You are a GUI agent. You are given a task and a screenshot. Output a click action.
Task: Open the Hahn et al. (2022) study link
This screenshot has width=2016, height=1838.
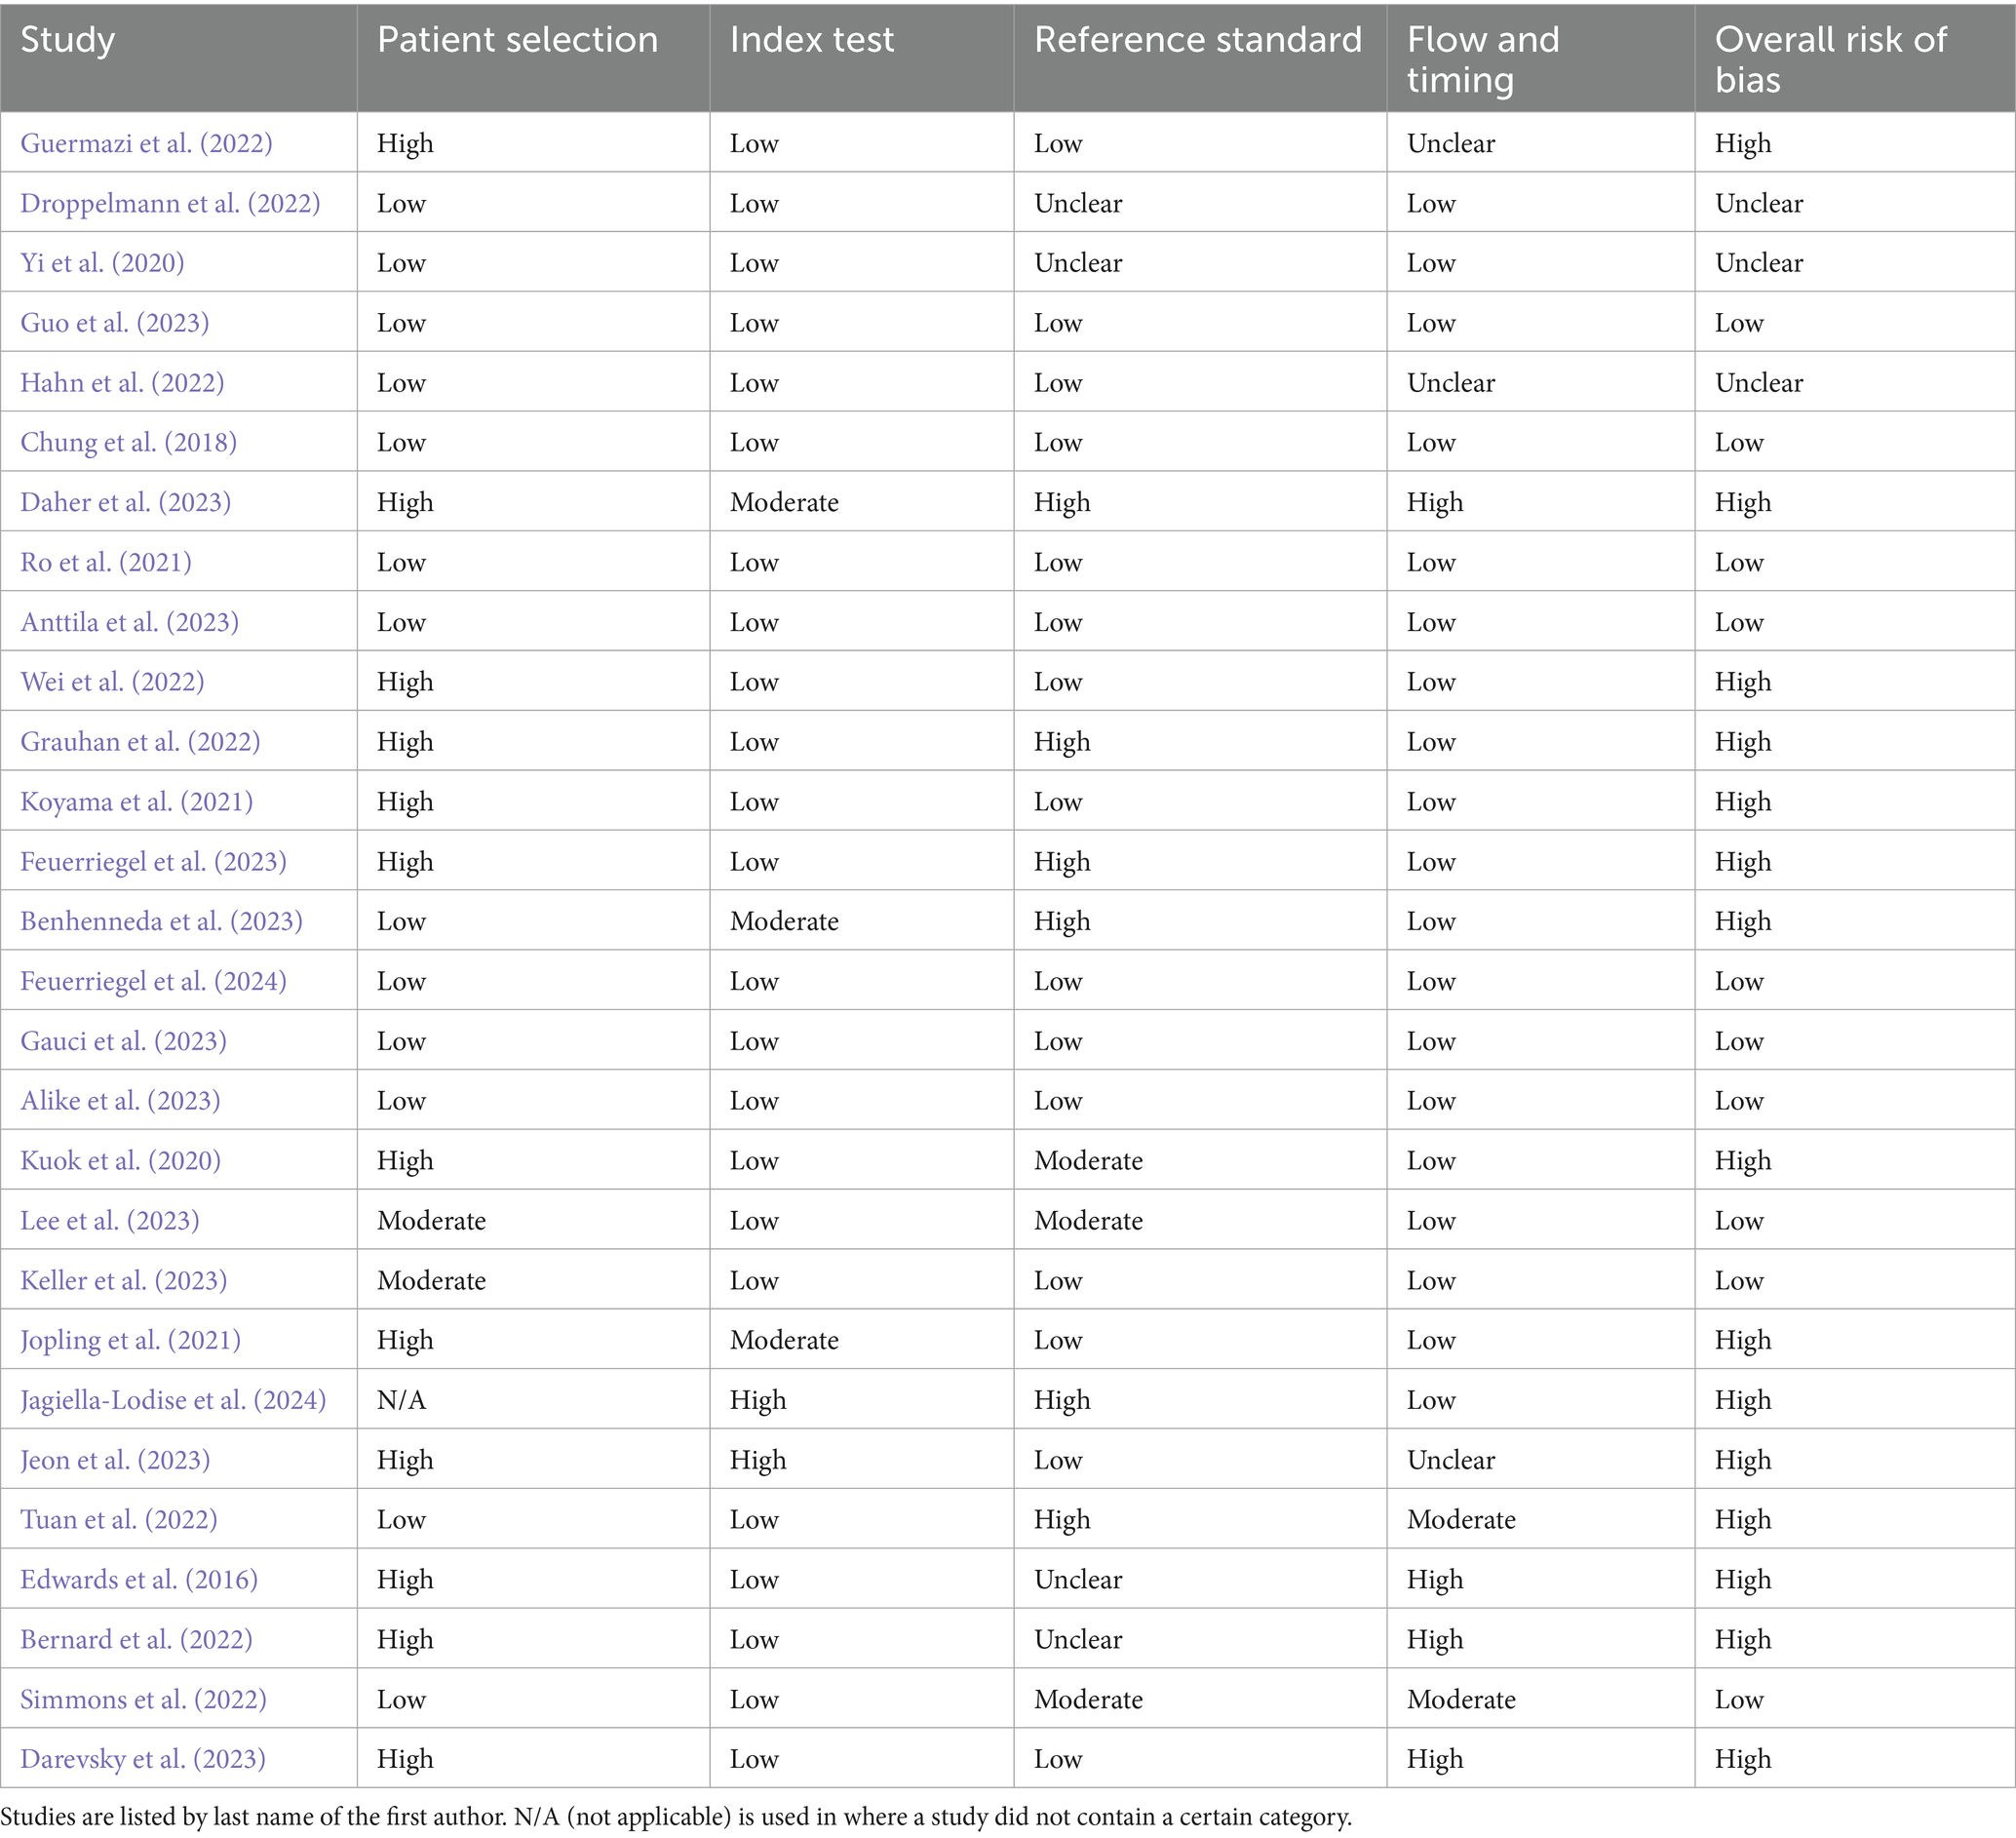point(122,383)
